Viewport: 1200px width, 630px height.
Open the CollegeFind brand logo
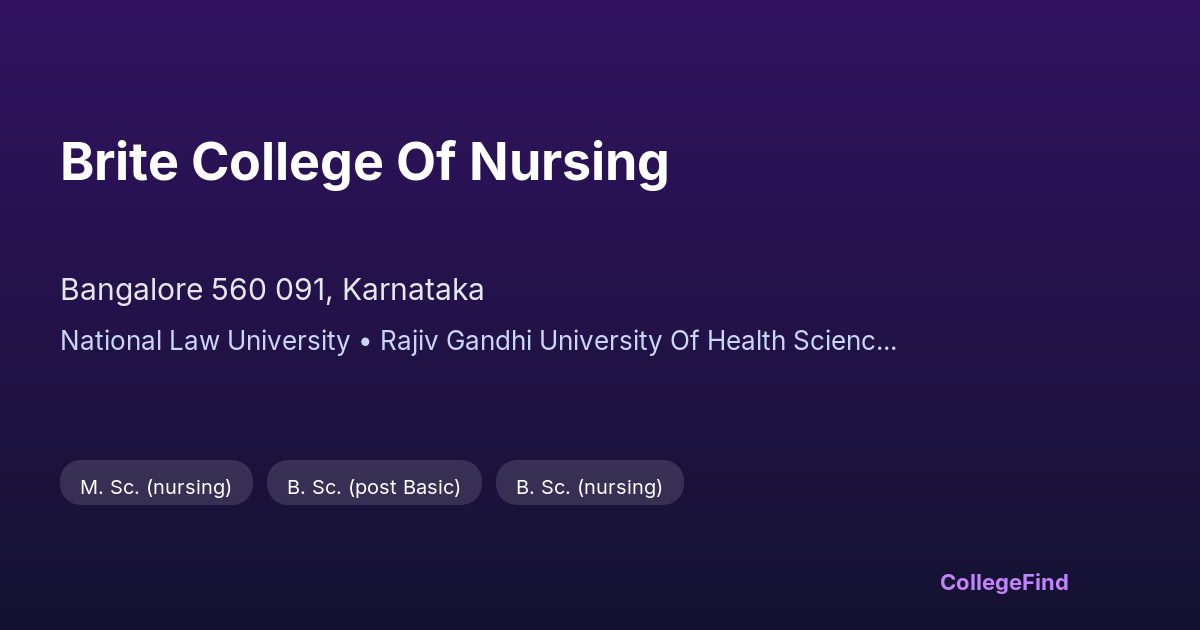(x=1004, y=582)
